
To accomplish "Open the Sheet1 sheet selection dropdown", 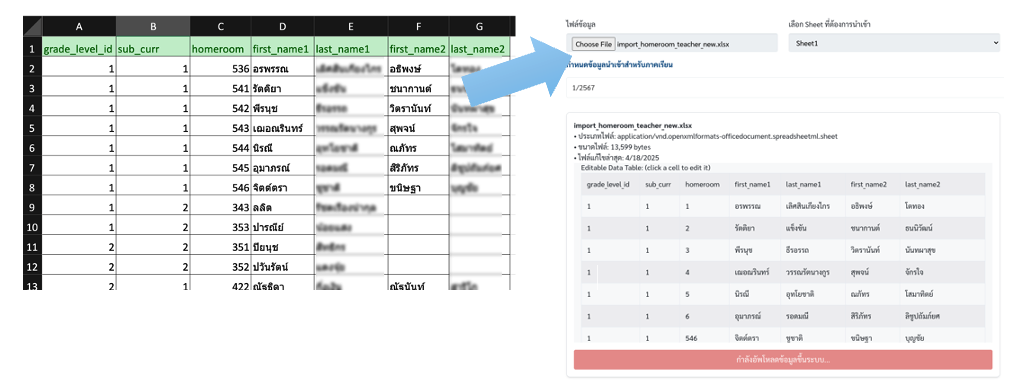I will tap(894, 43).
